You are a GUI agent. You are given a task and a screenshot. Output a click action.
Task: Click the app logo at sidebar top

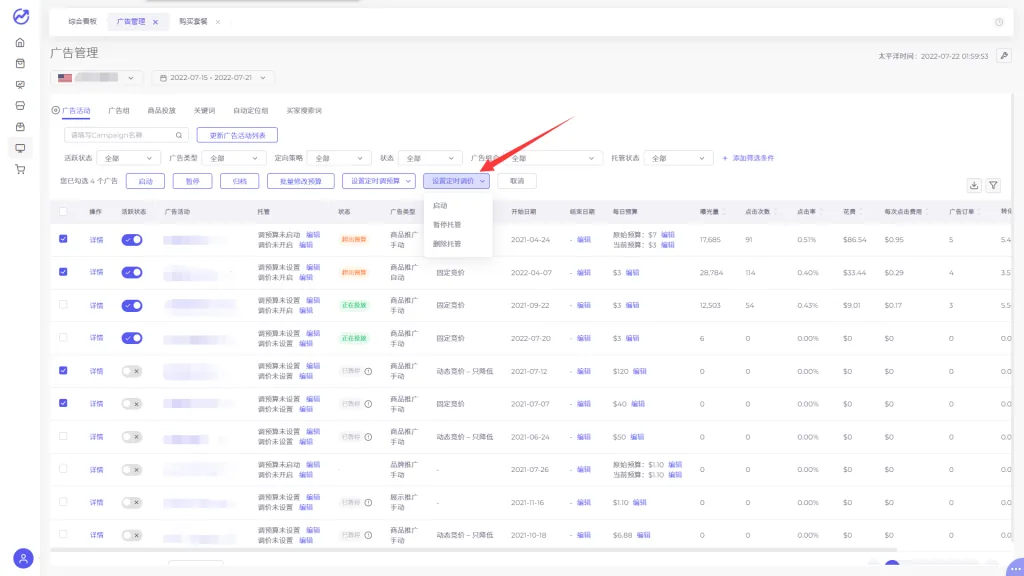[21, 16]
